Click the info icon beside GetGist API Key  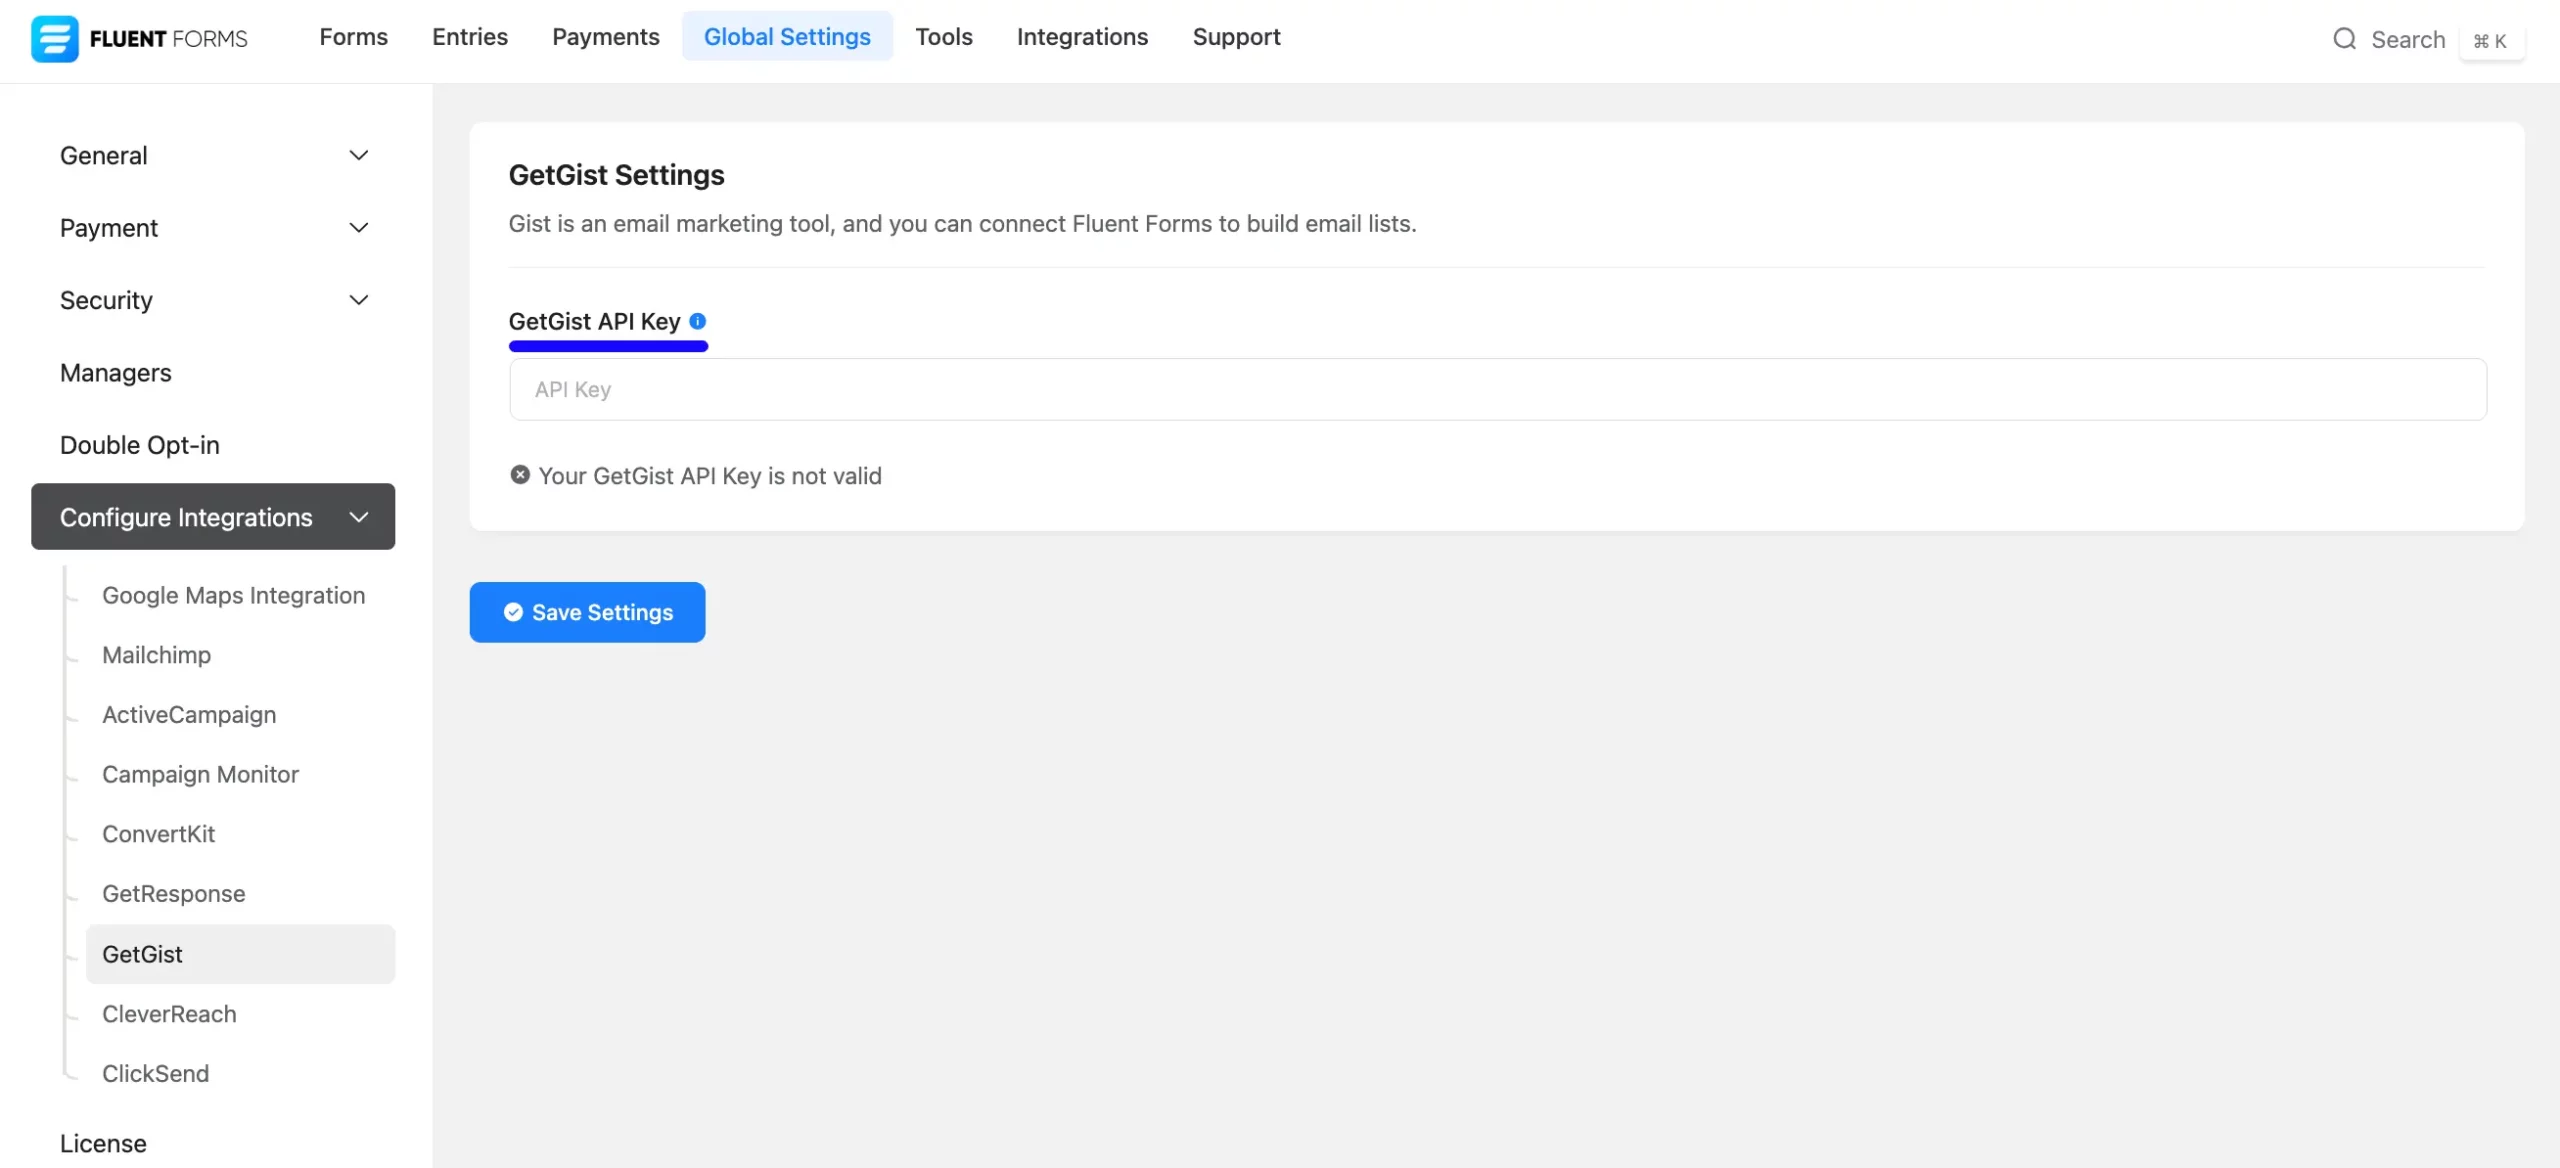click(x=698, y=321)
